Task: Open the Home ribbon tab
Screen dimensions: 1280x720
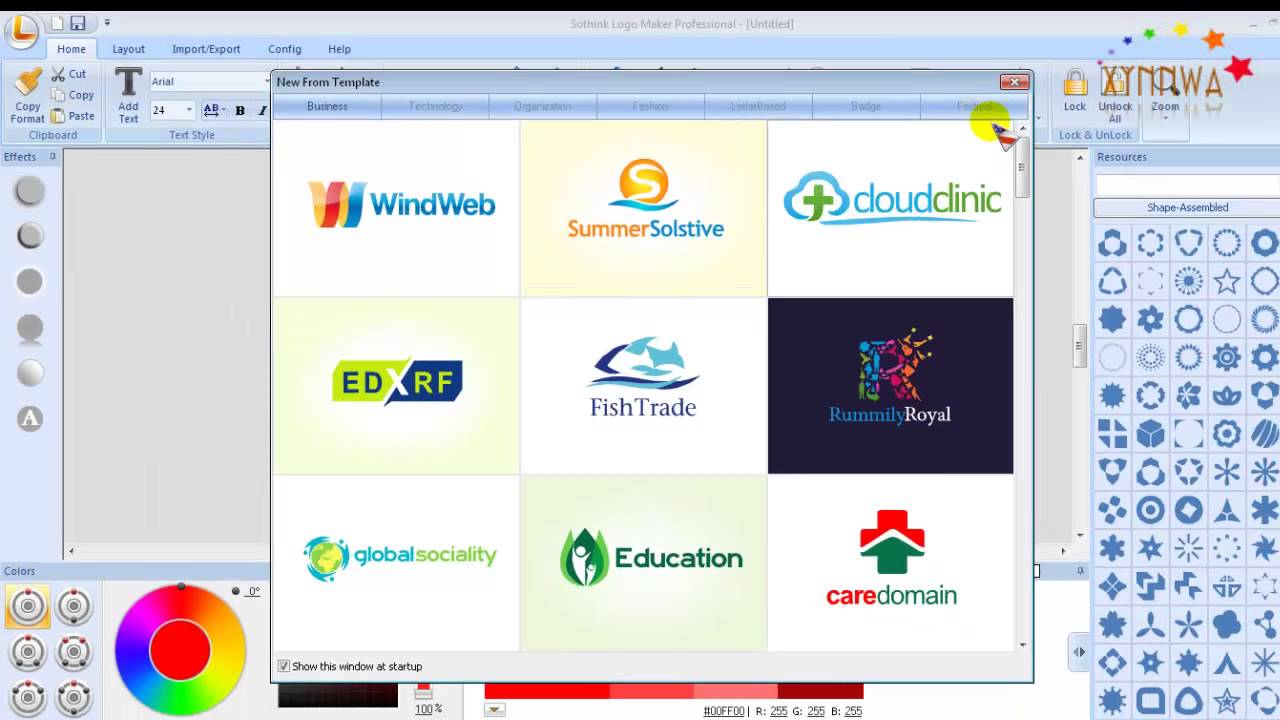Action: click(71, 49)
